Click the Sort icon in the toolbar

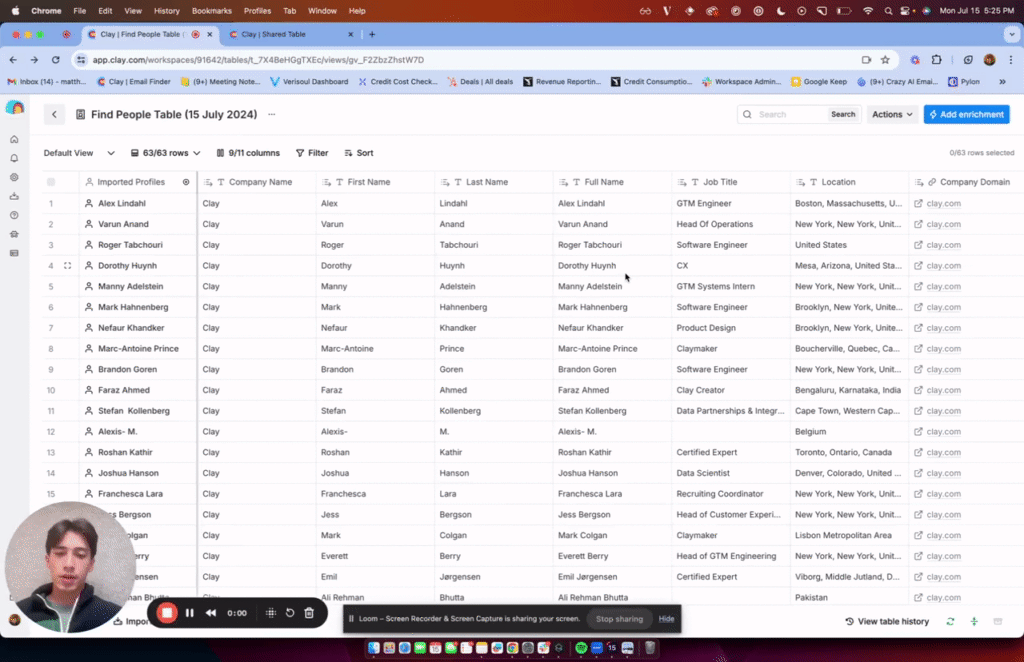pyautogui.click(x=348, y=153)
